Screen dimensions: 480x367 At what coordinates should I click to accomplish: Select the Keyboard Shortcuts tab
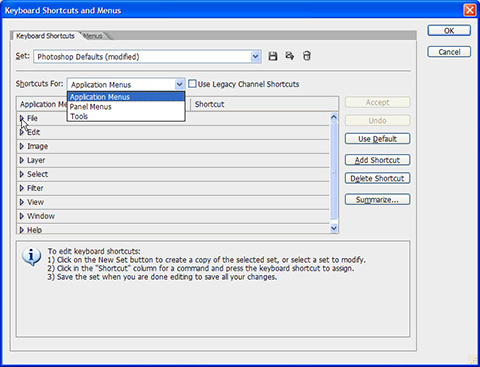(45, 36)
